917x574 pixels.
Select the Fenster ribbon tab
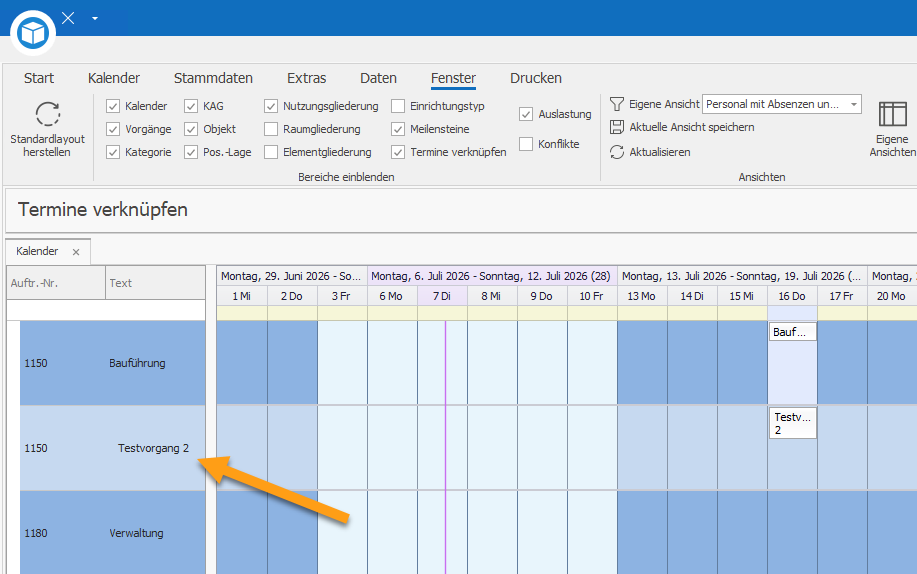pos(453,78)
